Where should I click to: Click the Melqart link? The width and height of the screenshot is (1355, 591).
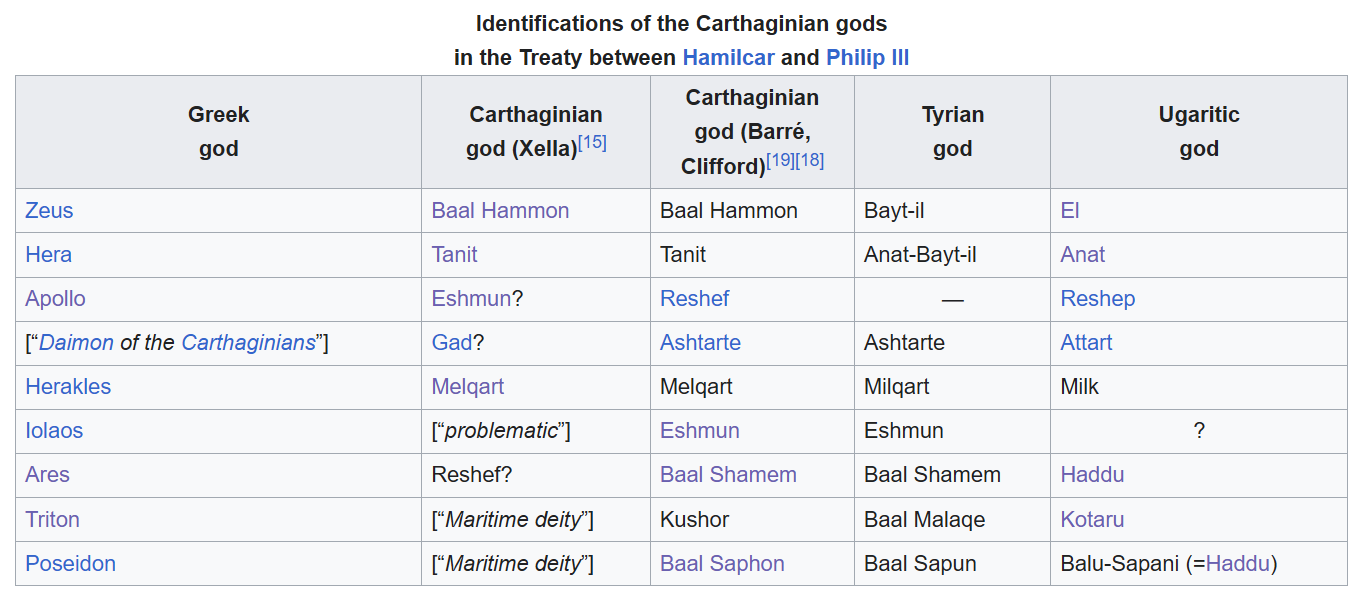point(467,387)
